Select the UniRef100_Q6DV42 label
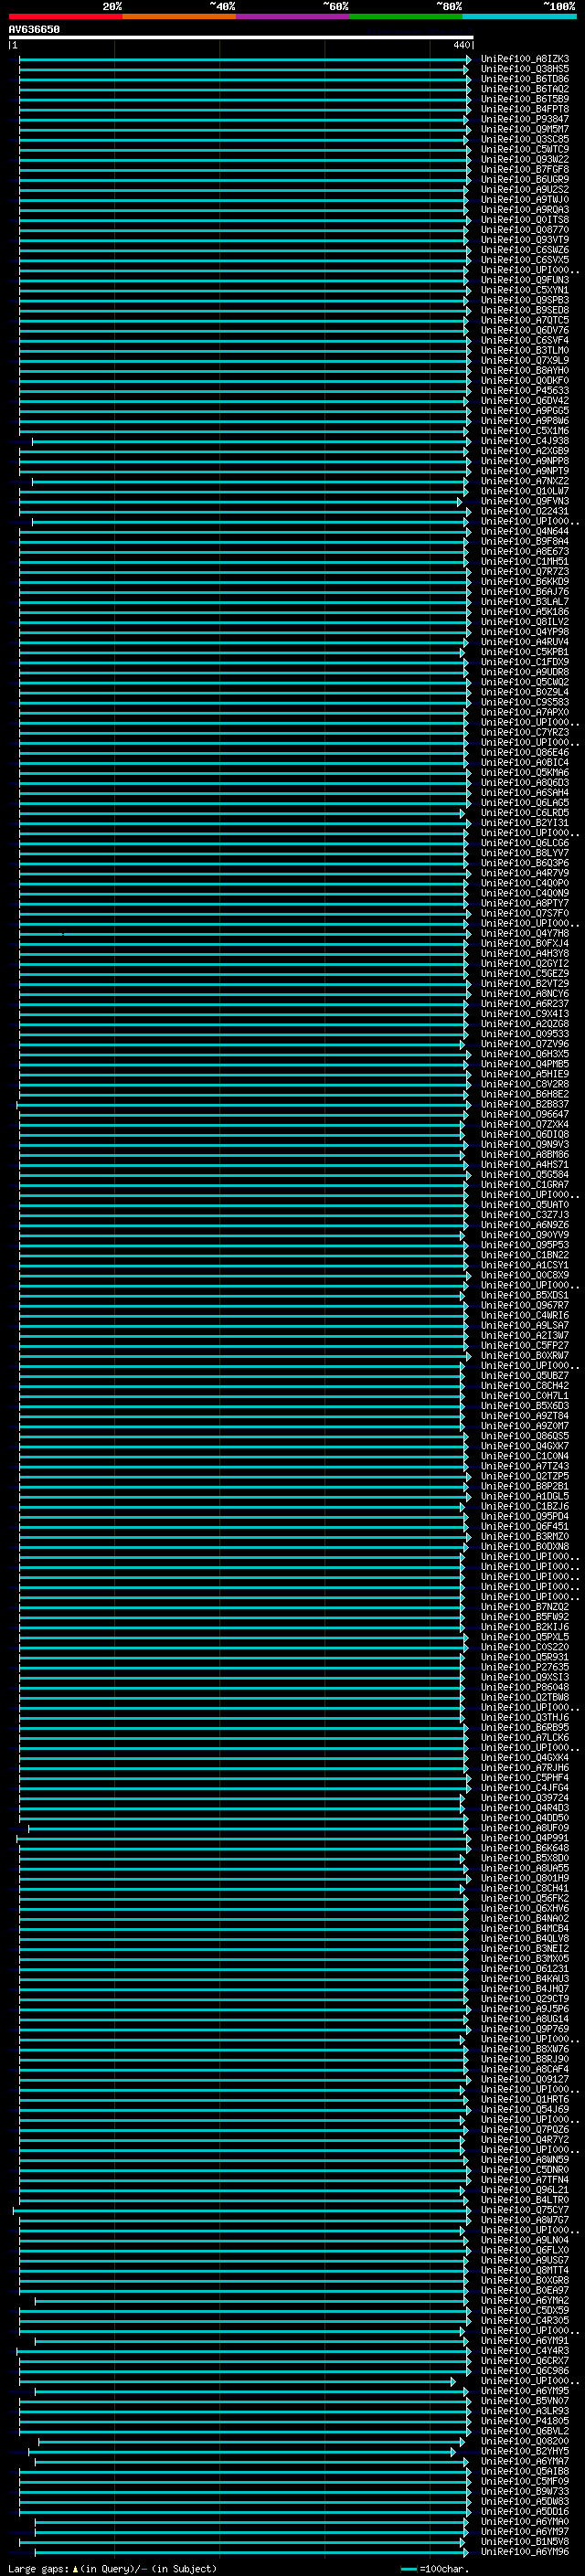 (x=524, y=401)
